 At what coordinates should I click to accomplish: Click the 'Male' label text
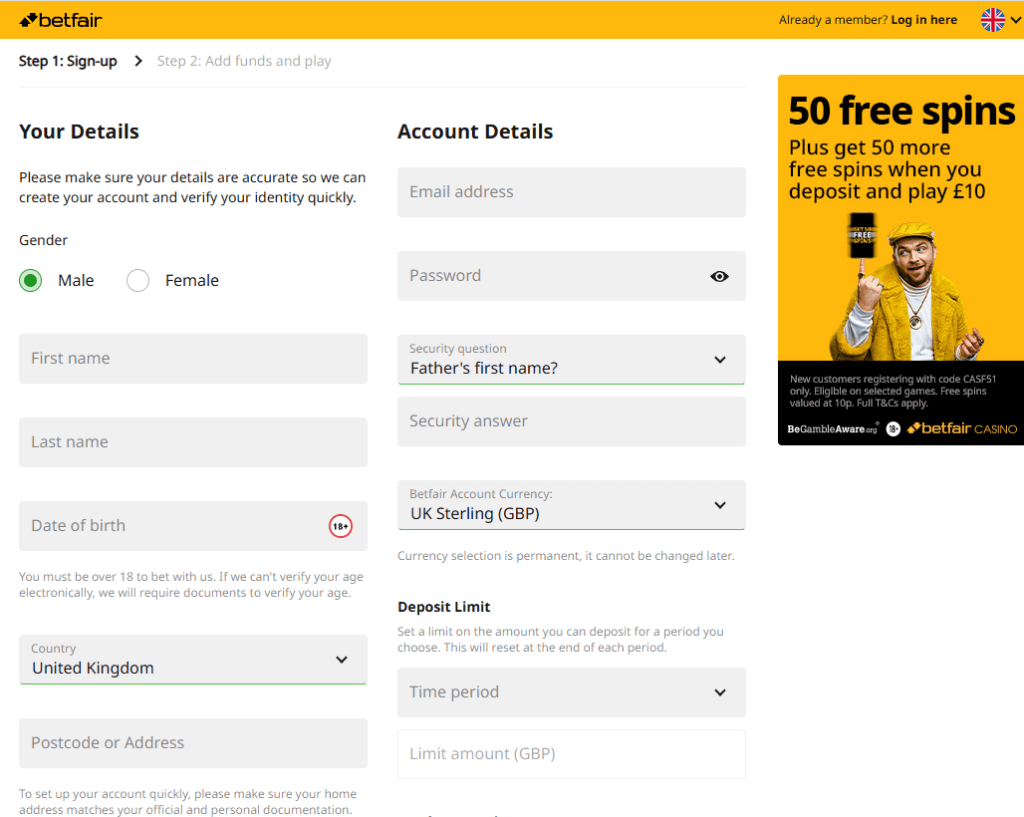point(76,281)
